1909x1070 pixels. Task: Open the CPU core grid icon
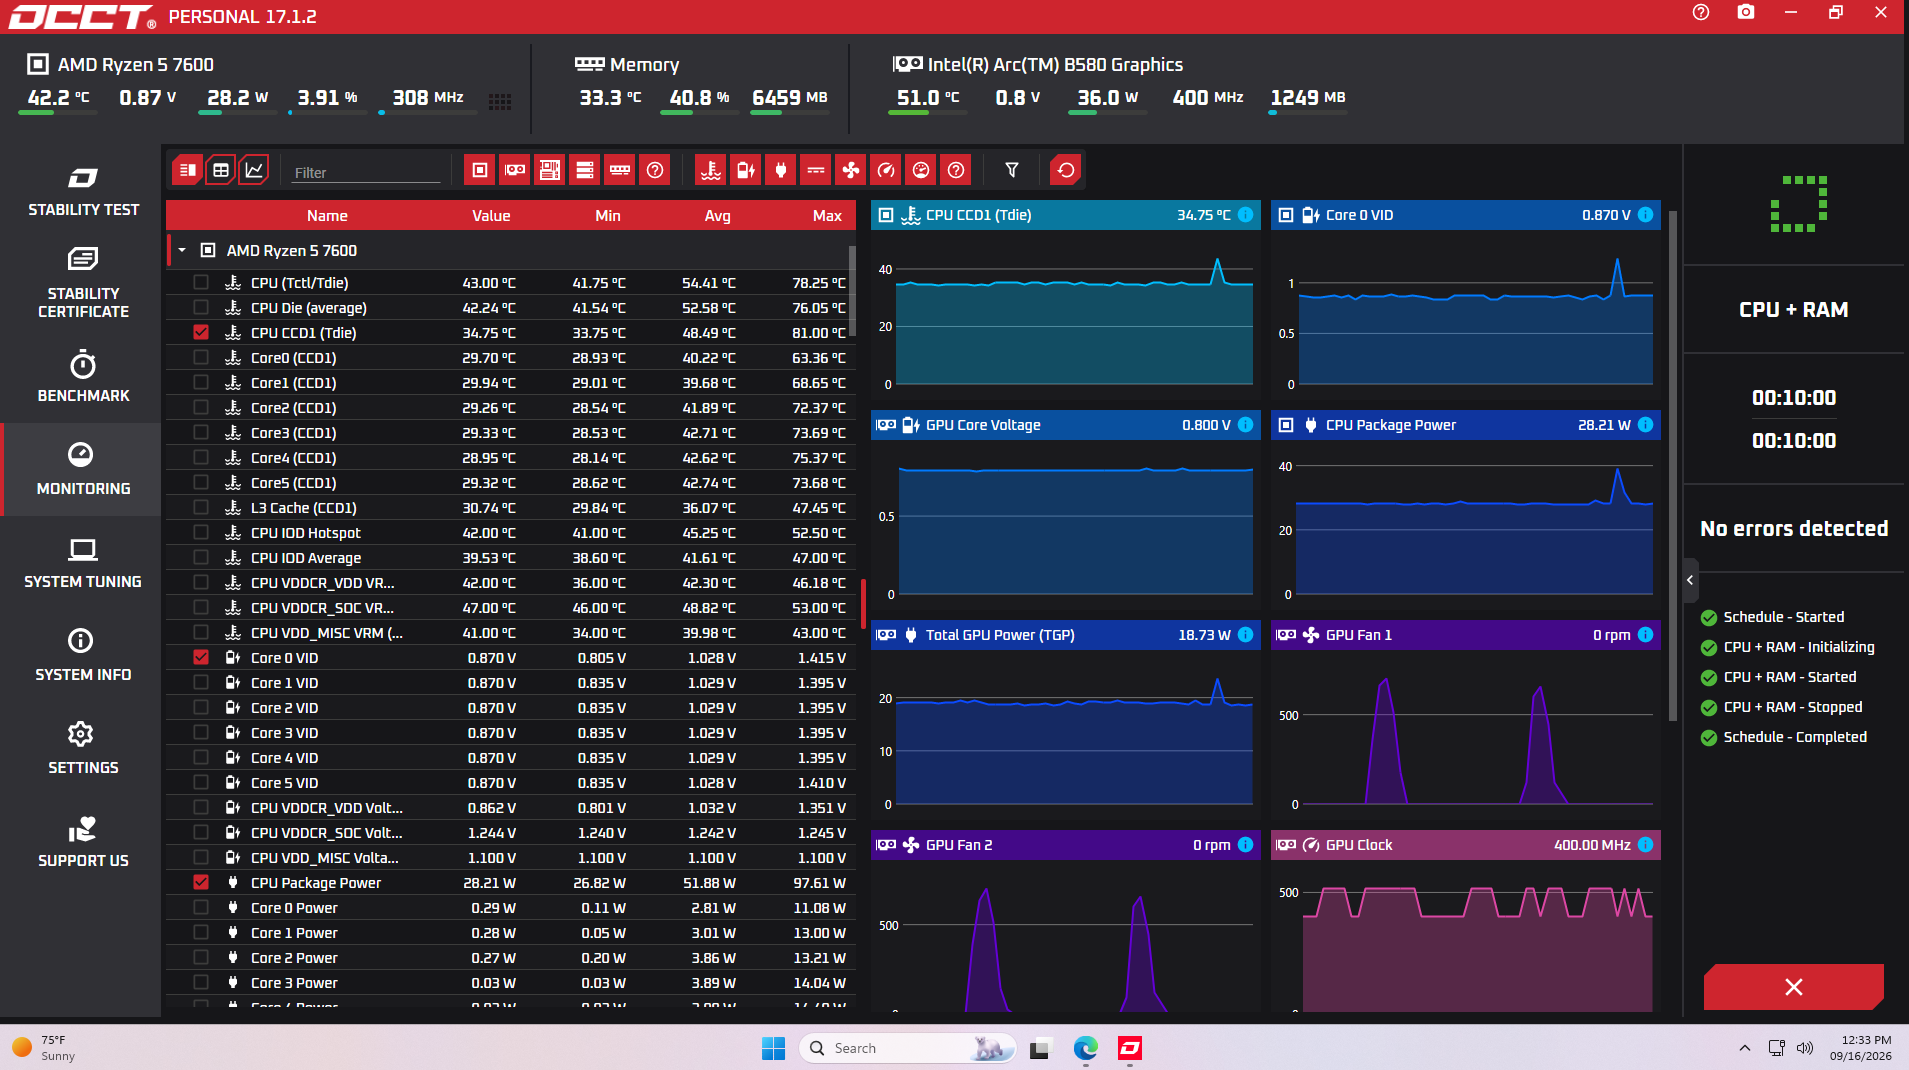tap(500, 100)
